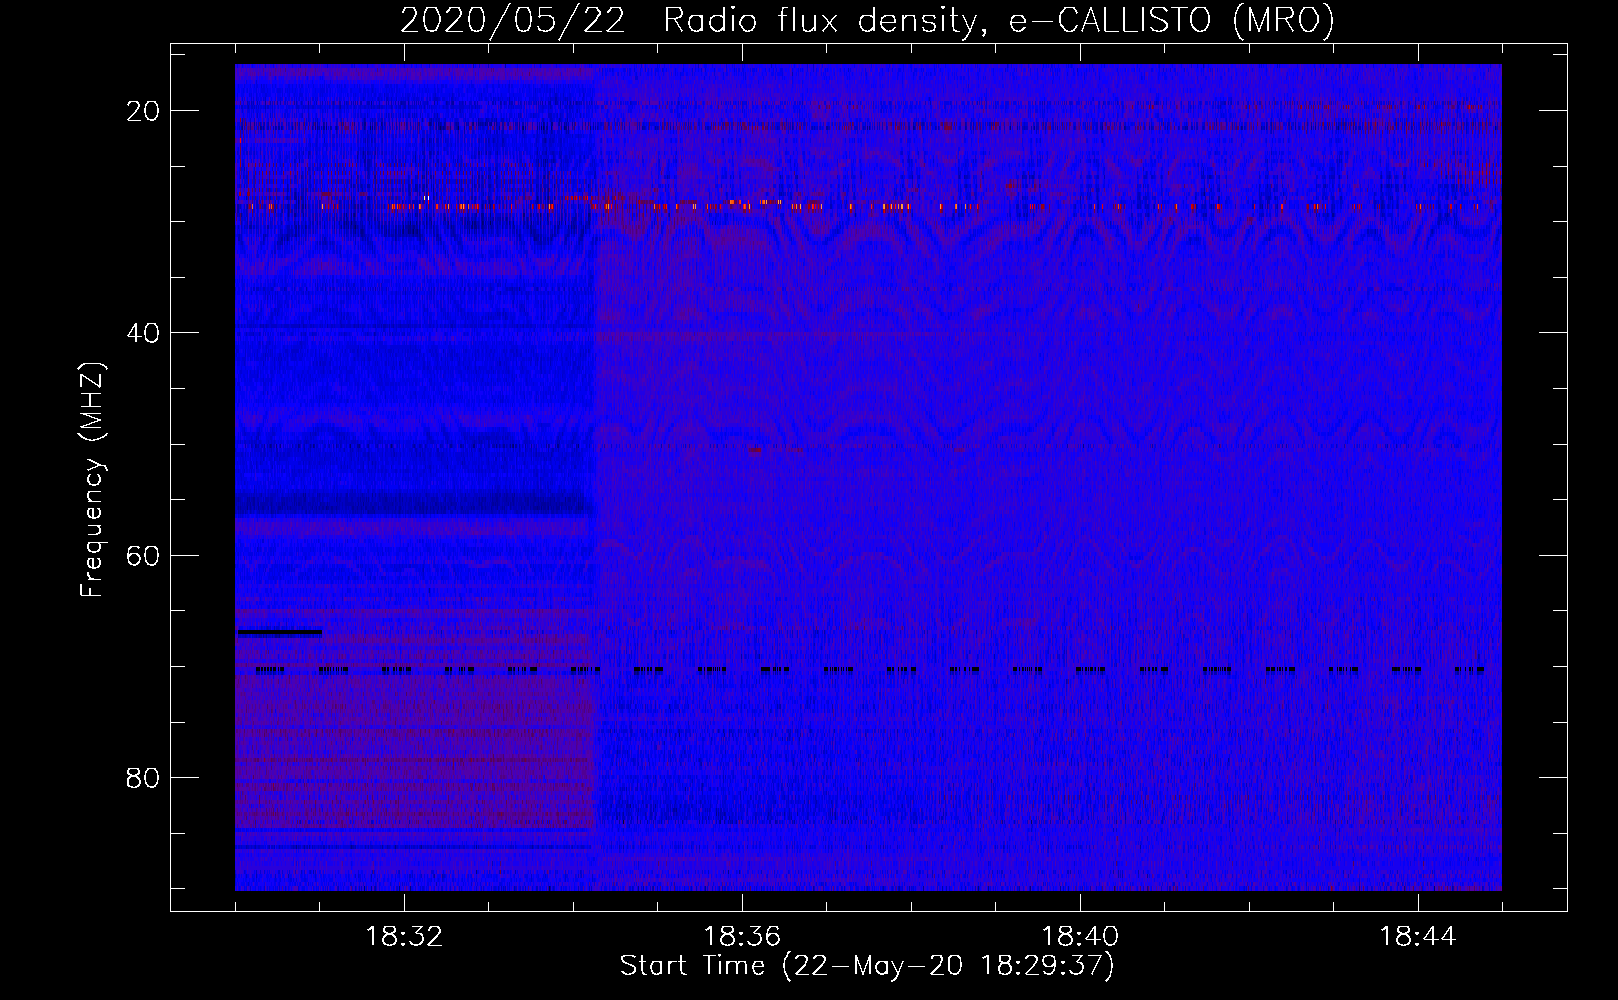Select the 'Frequency (MHZ)' y-axis label
The height and width of the screenshot is (1000, 1618).
click(92, 480)
